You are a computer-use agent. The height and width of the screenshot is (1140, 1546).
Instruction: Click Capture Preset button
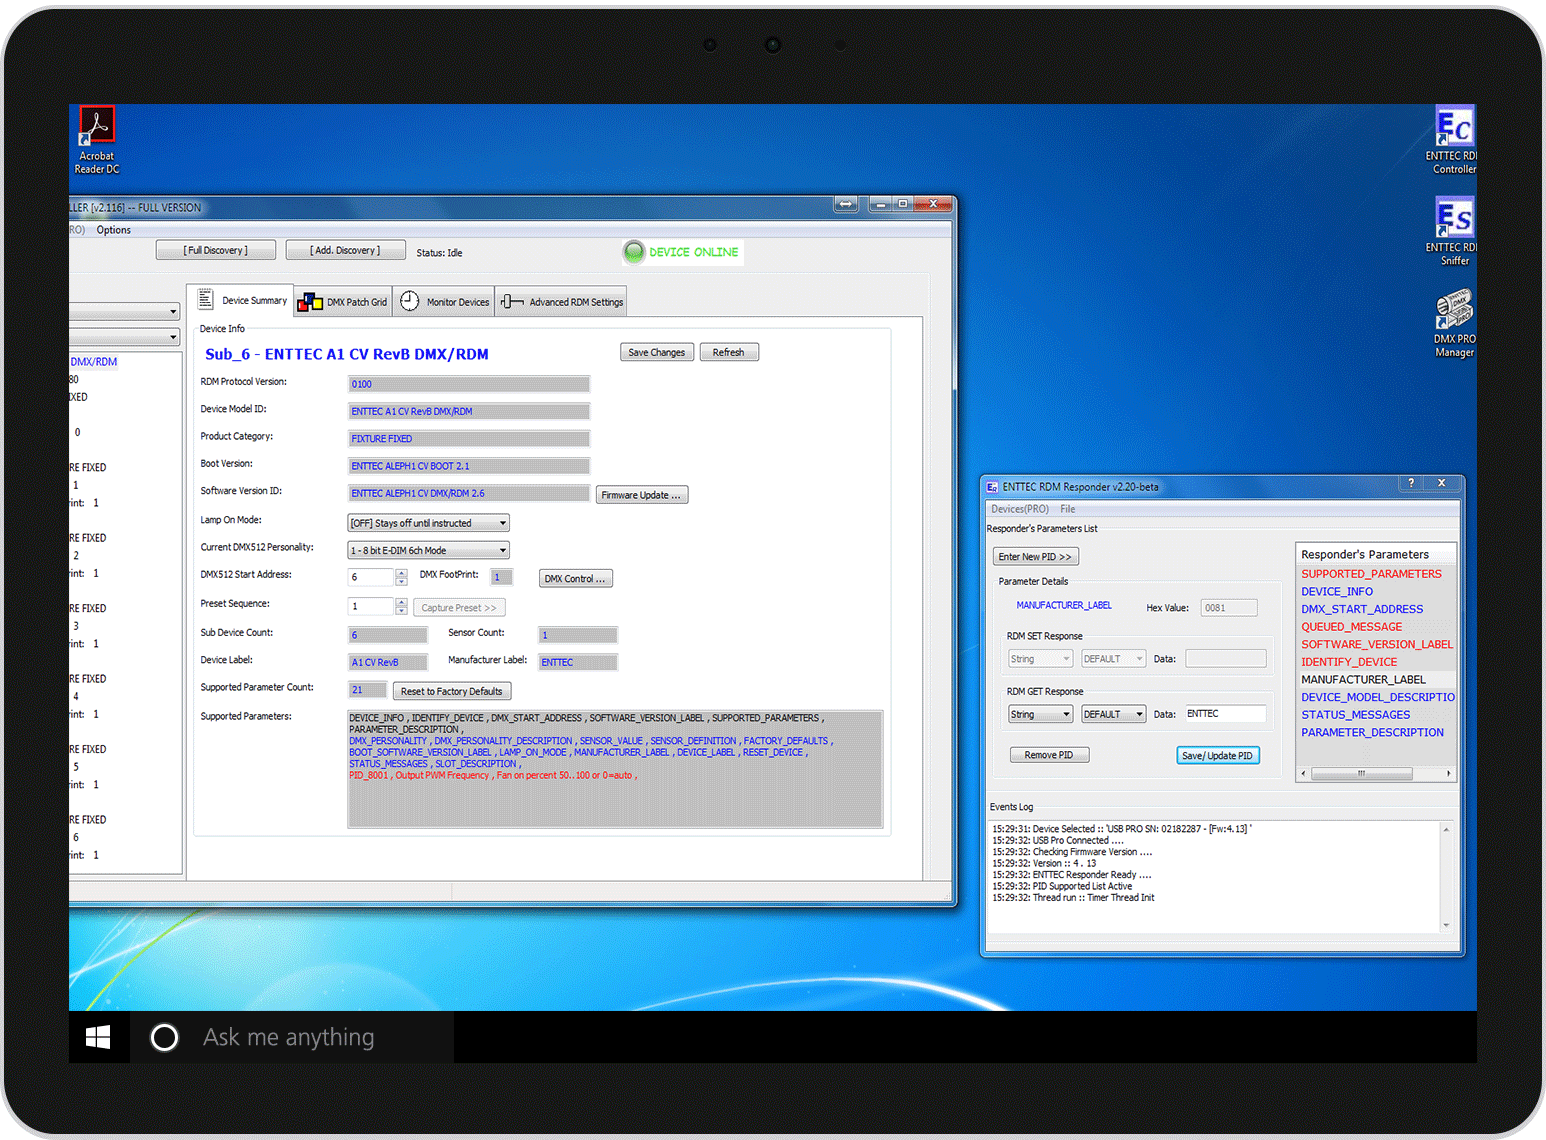click(459, 607)
